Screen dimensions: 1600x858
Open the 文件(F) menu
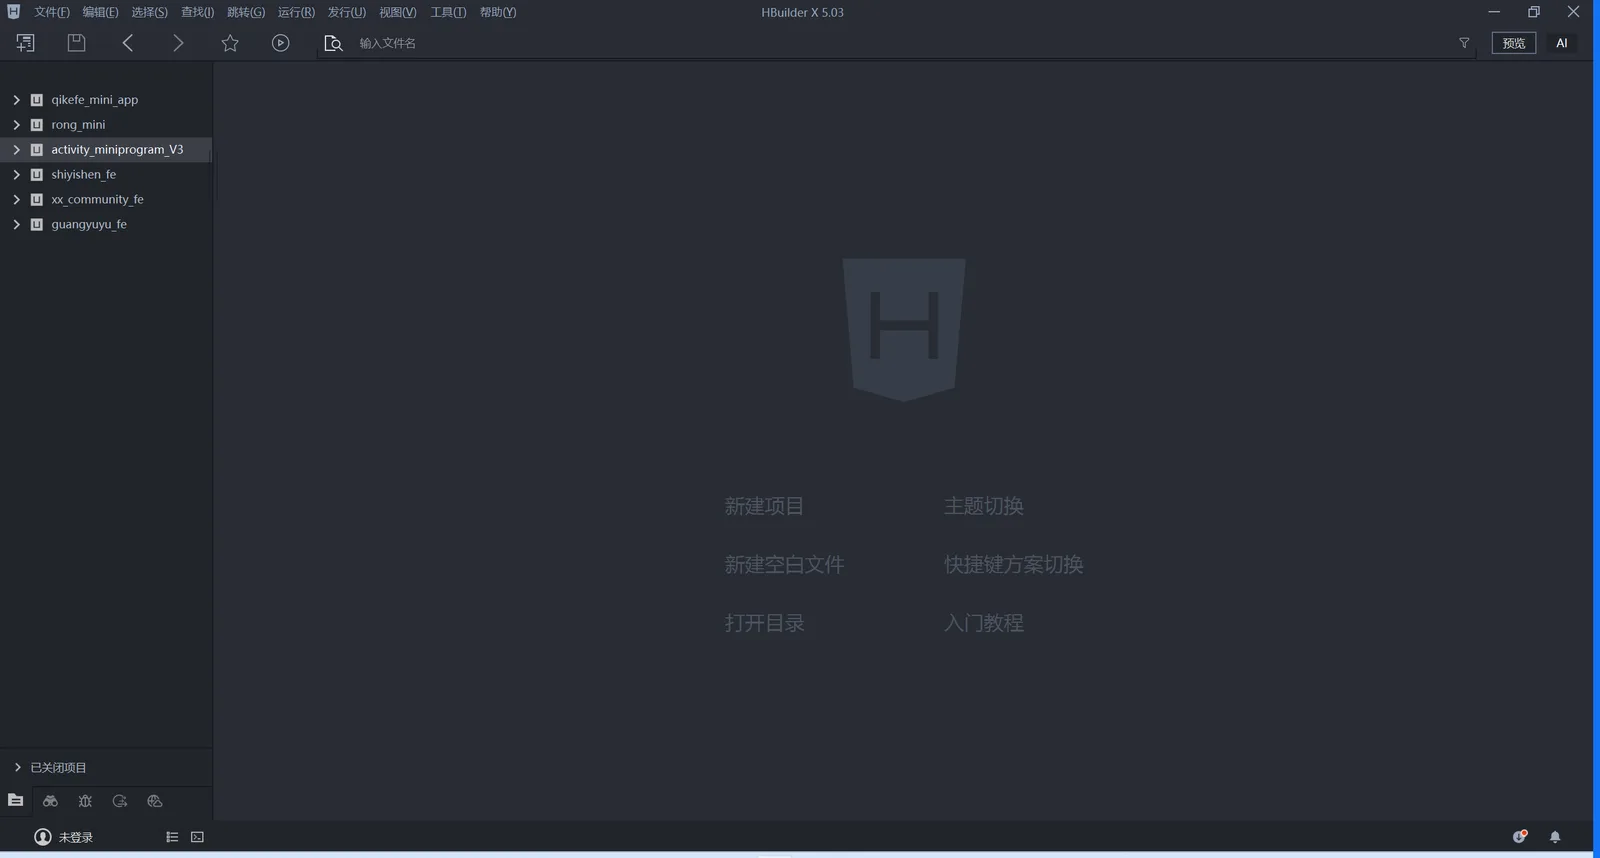[x=52, y=12]
